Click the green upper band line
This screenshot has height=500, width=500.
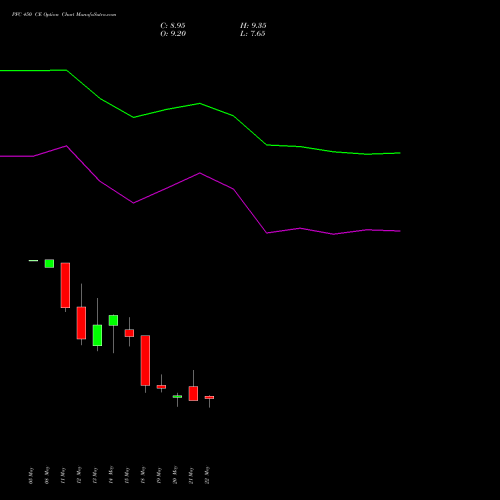200,104
